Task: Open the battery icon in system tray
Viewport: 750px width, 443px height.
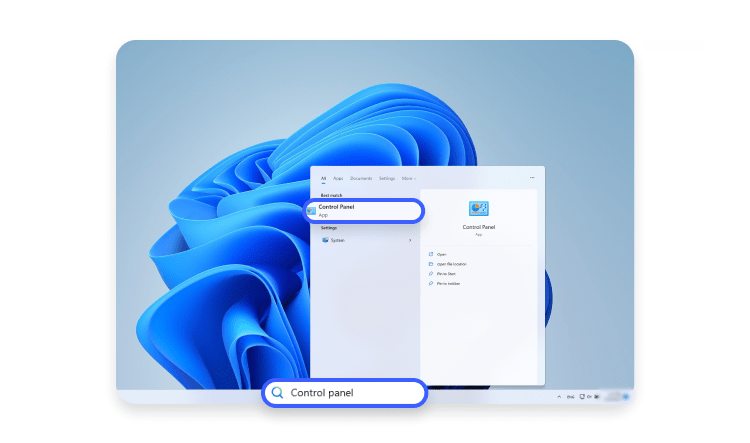Action: 596,397
